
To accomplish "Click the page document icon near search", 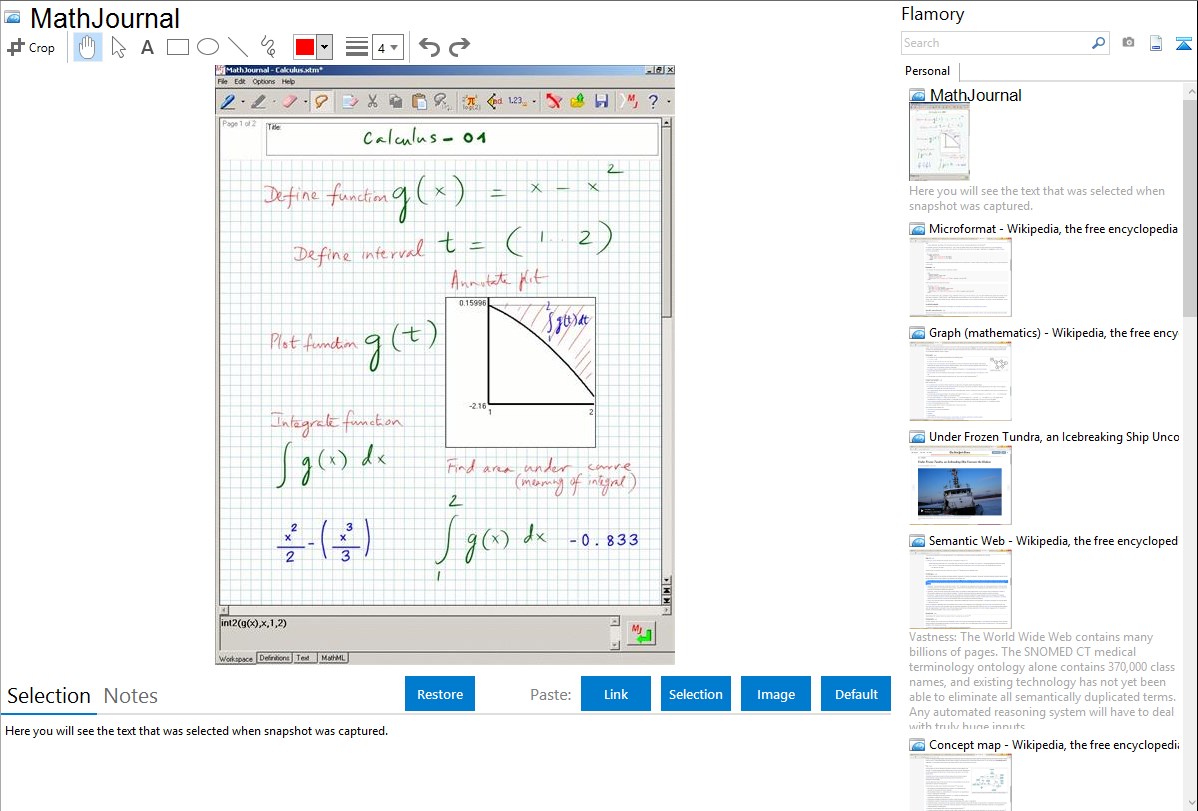I will point(1156,43).
